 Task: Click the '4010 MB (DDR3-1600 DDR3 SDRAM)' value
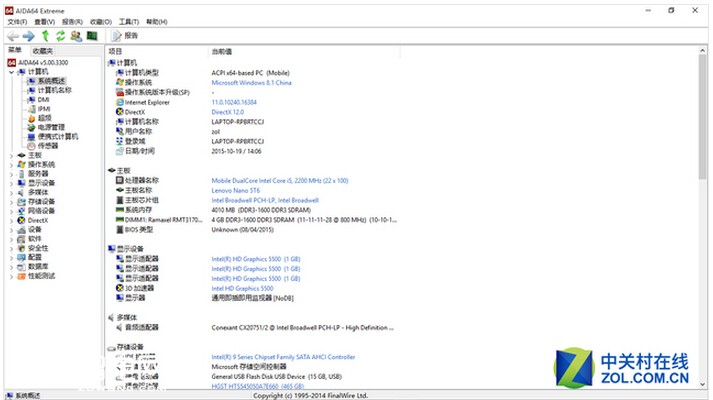click(x=261, y=210)
